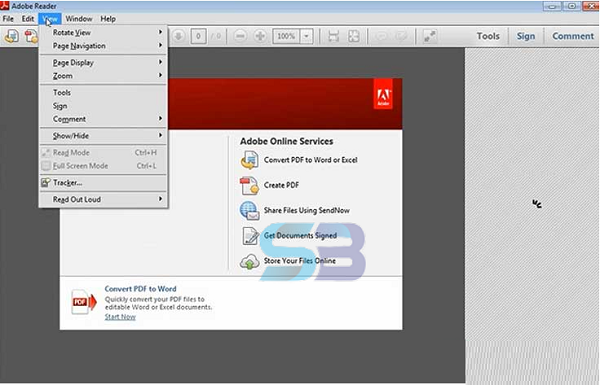The height and width of the screenshot is (385, 600).
Task: Click the page number input field
Action: (x=198, y=36)
